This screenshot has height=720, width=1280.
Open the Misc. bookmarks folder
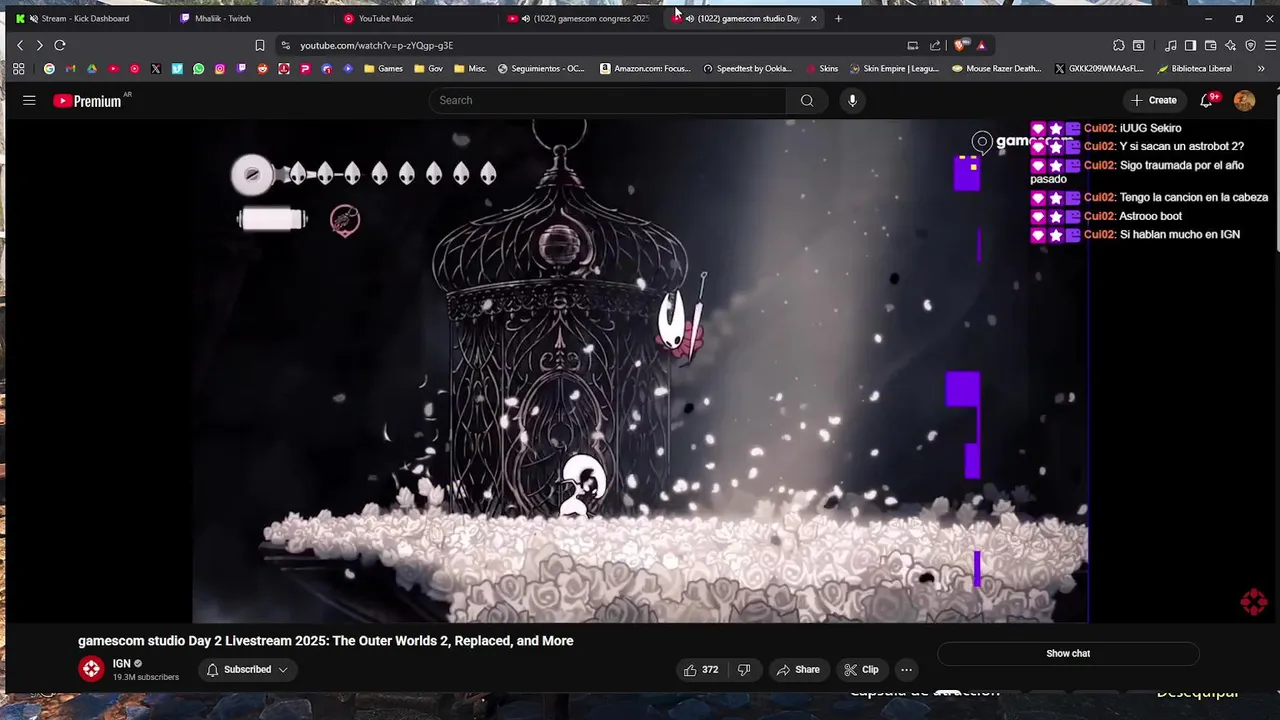[470, 69]
